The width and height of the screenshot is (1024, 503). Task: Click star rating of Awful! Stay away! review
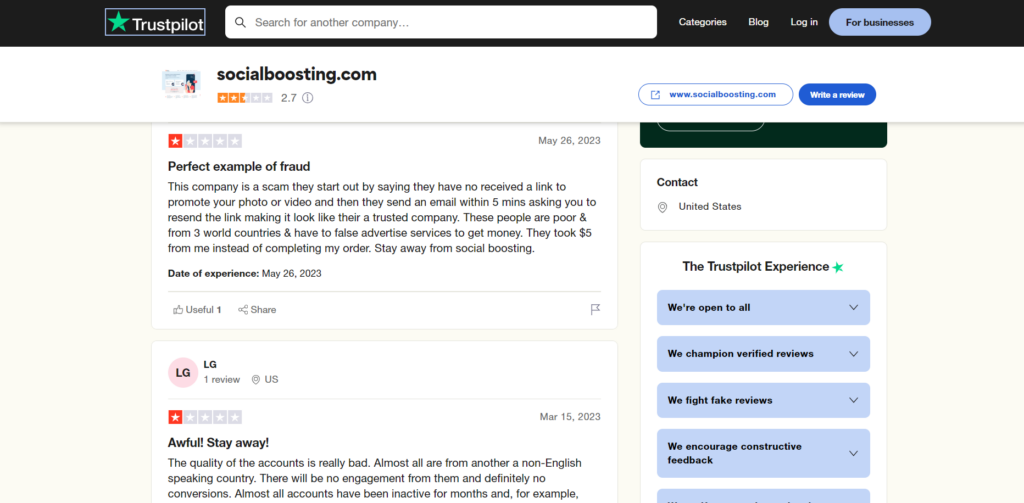coord(205,417)
